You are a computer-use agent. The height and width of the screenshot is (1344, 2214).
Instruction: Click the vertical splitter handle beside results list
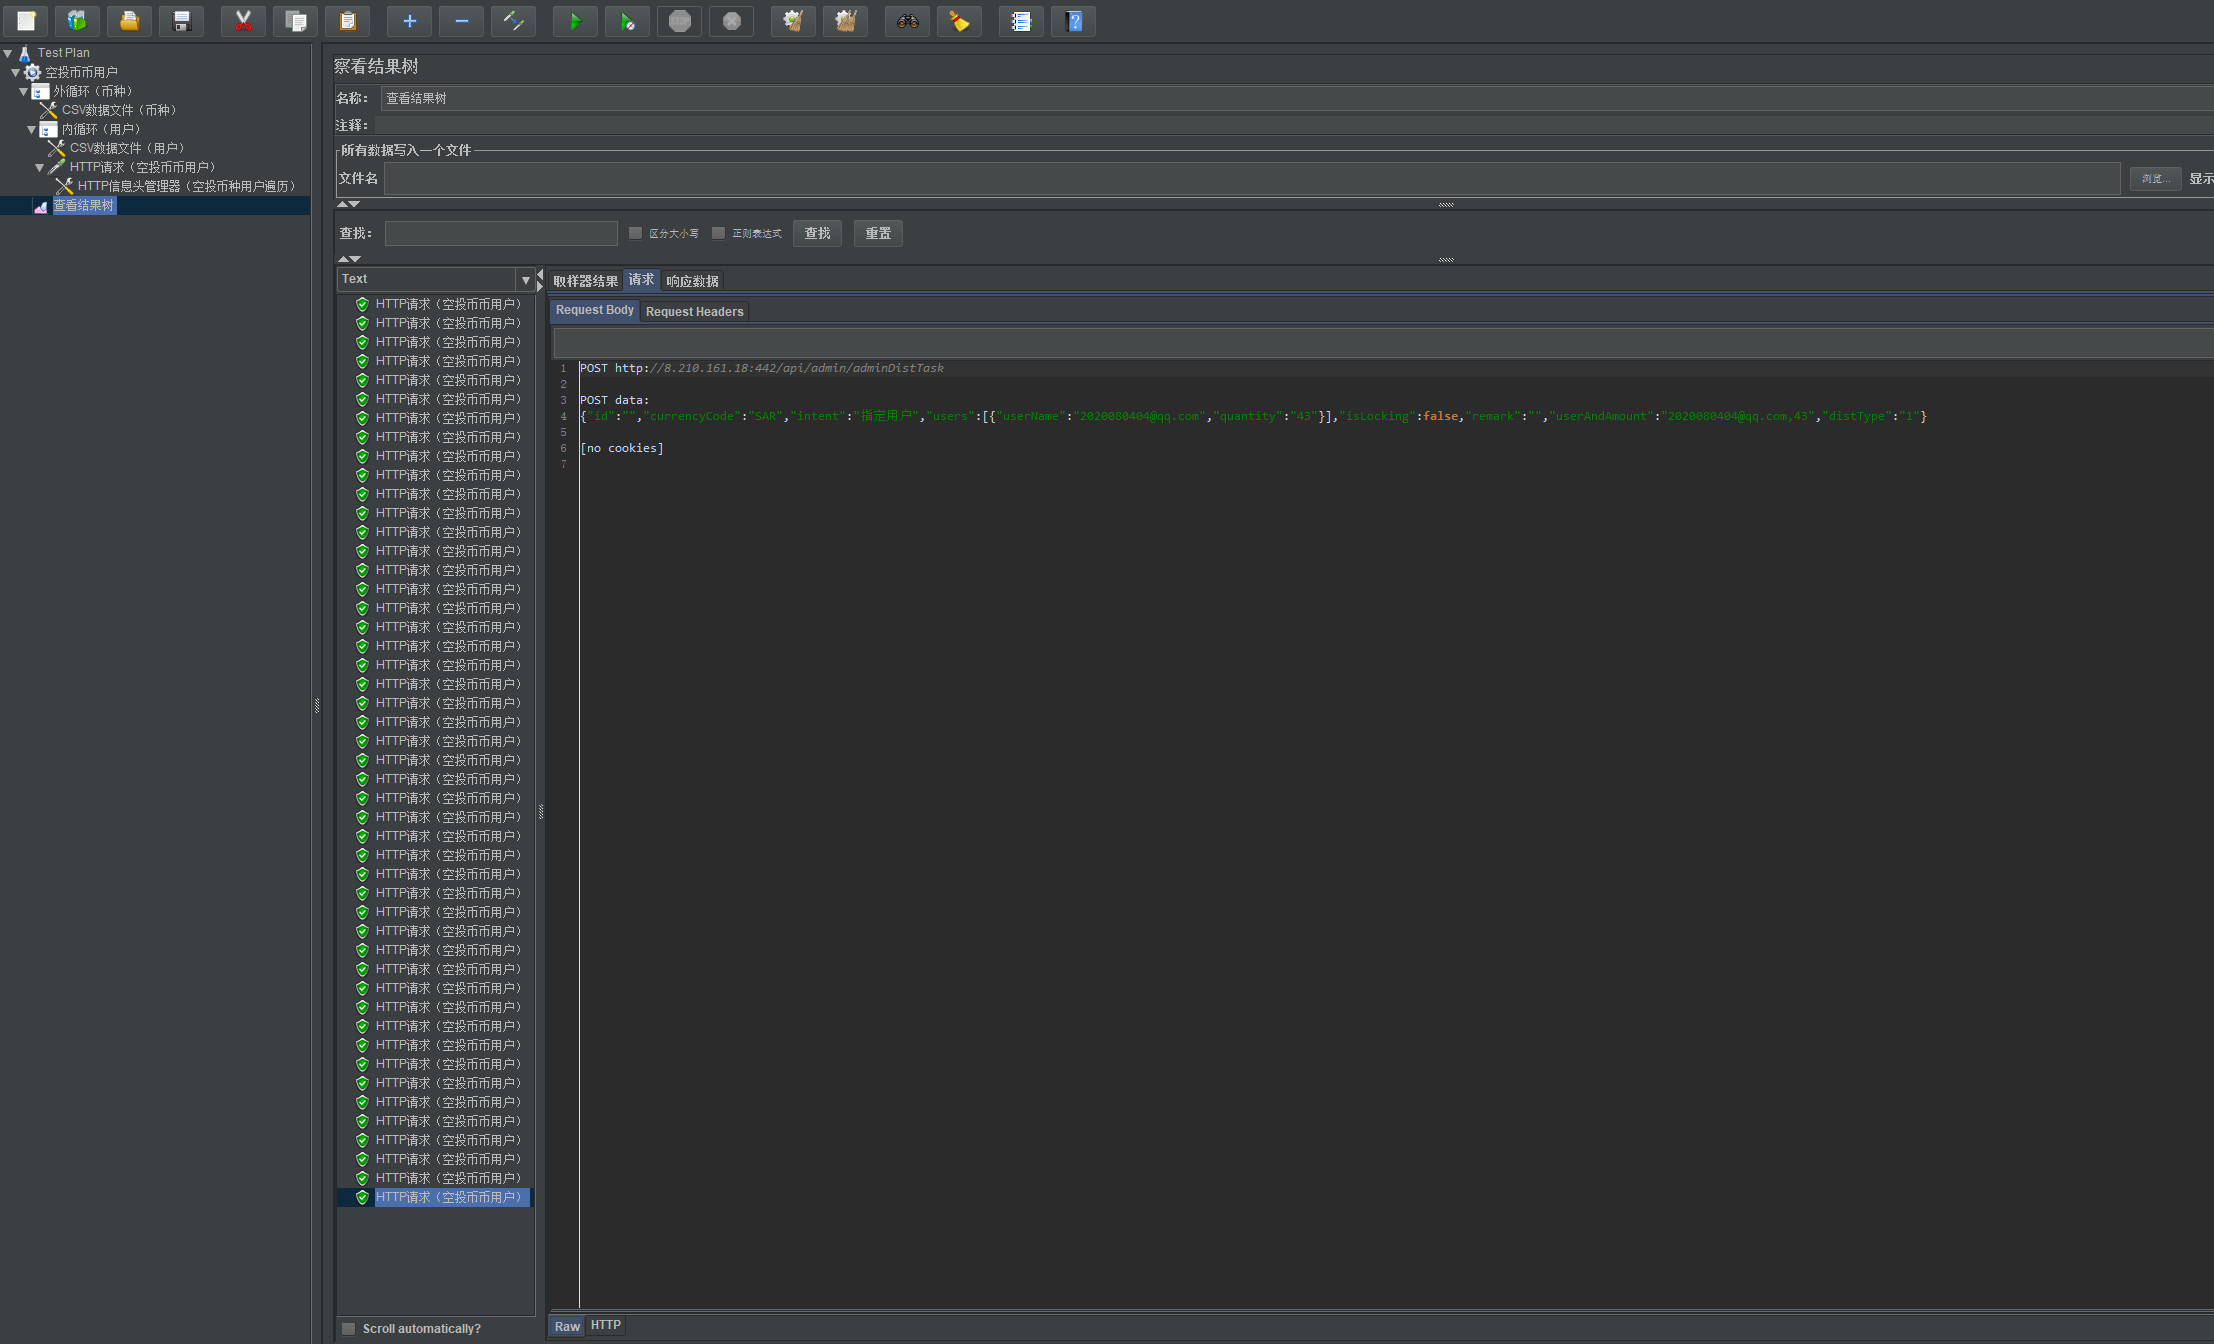point(541,811)
